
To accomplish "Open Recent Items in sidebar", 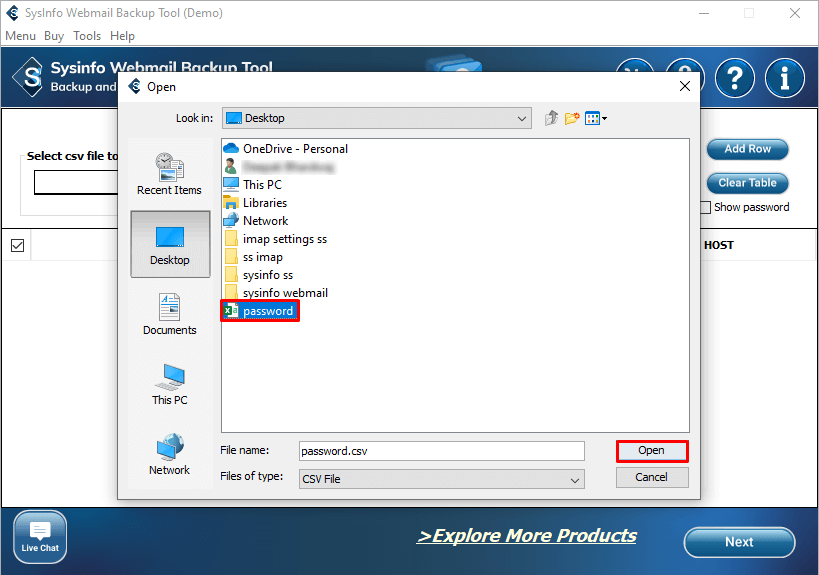I will tap(169, 174).
